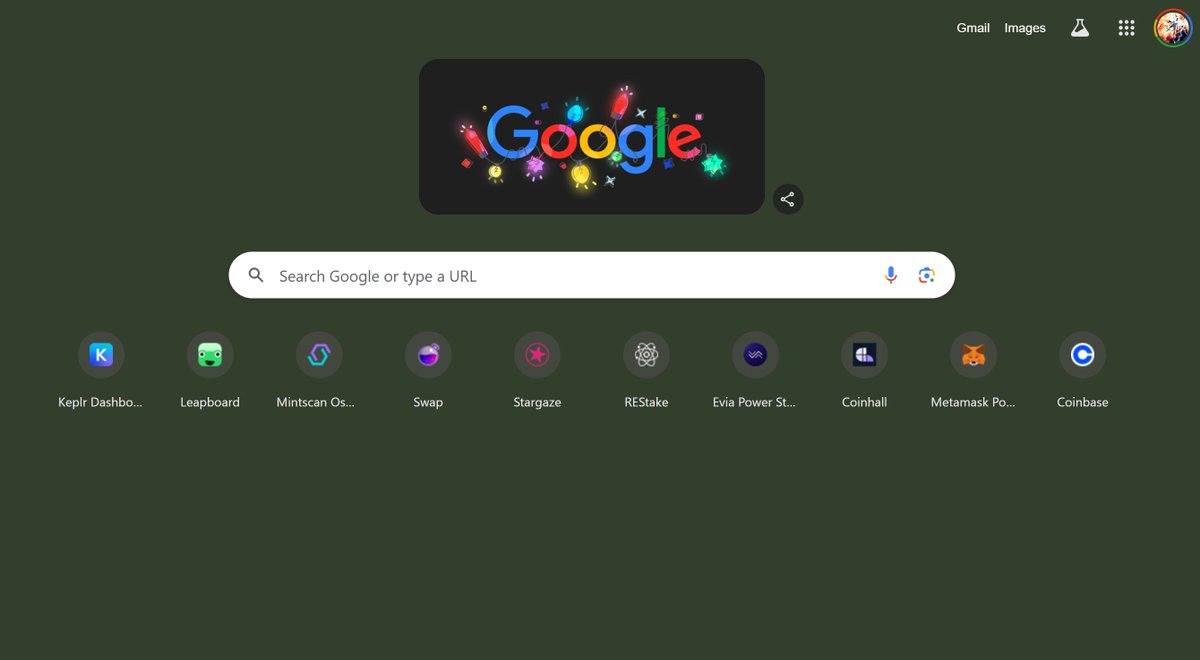Click the Coinhall label
The width and height of the screenshot is (1200, 660).
864,402
